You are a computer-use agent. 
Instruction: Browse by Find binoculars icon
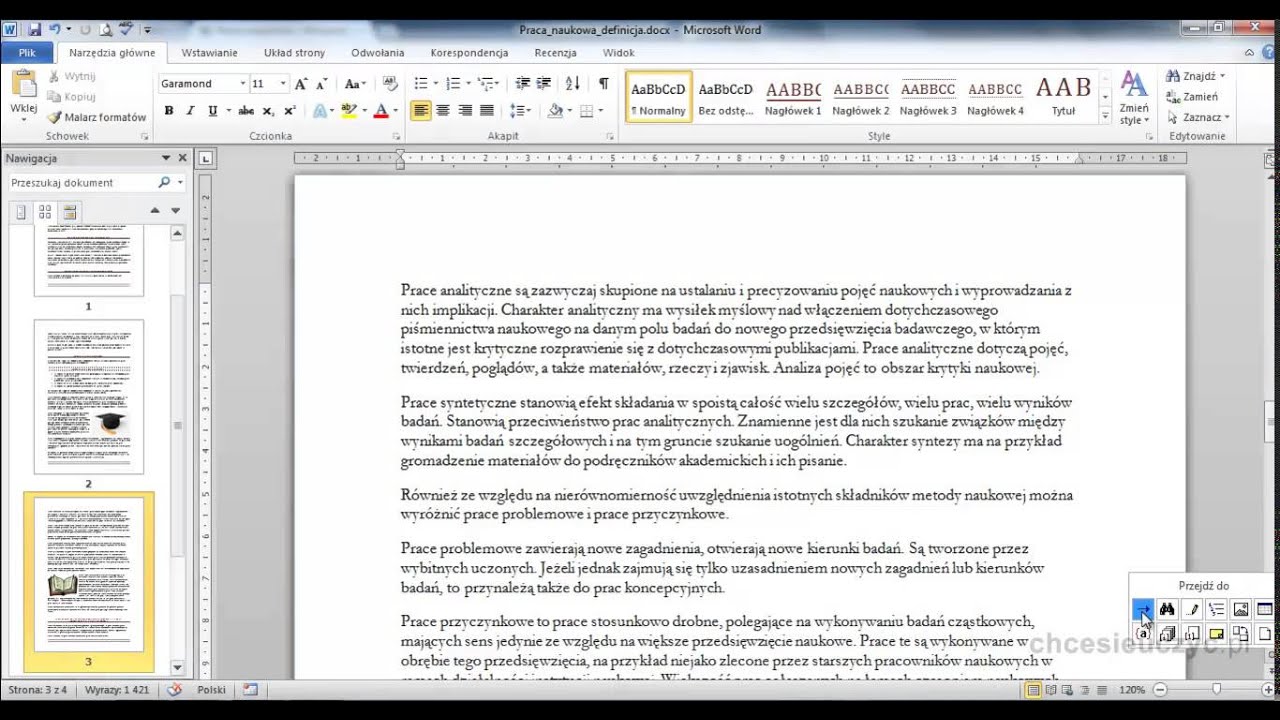(1167, 609)
